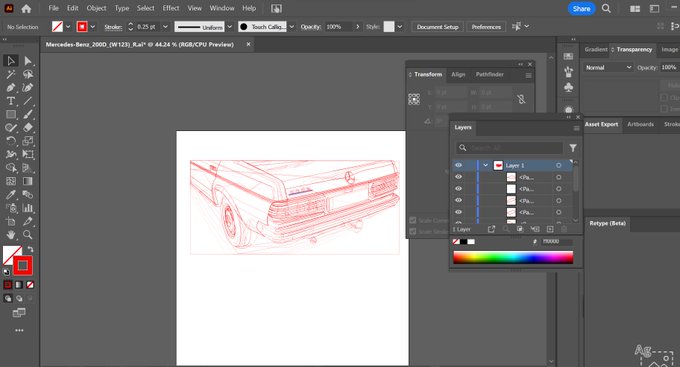Open the Object menu
Screen dimensions: 680x367
pos(96,8)
